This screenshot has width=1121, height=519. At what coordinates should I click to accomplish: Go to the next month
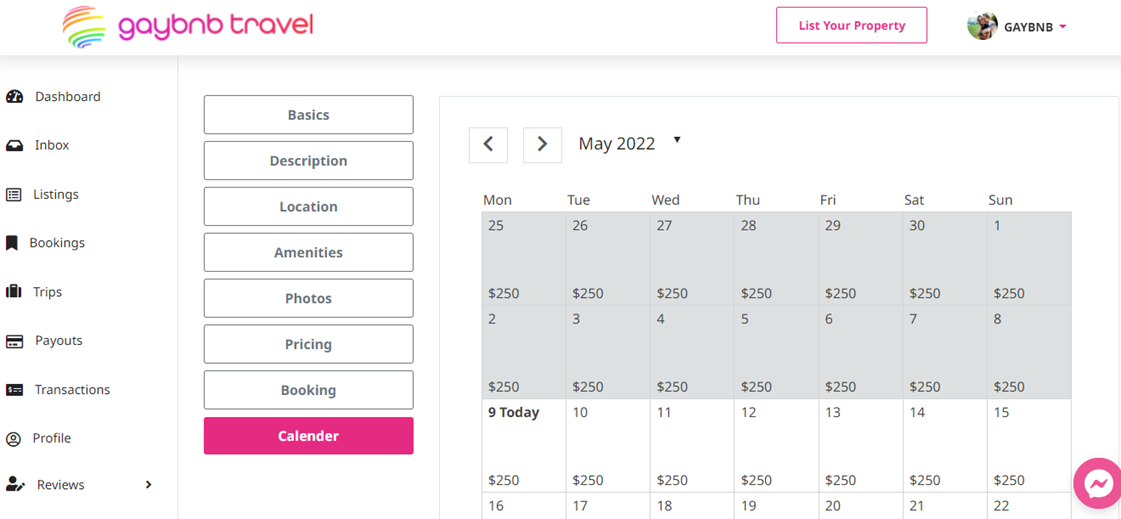(542, 144)
